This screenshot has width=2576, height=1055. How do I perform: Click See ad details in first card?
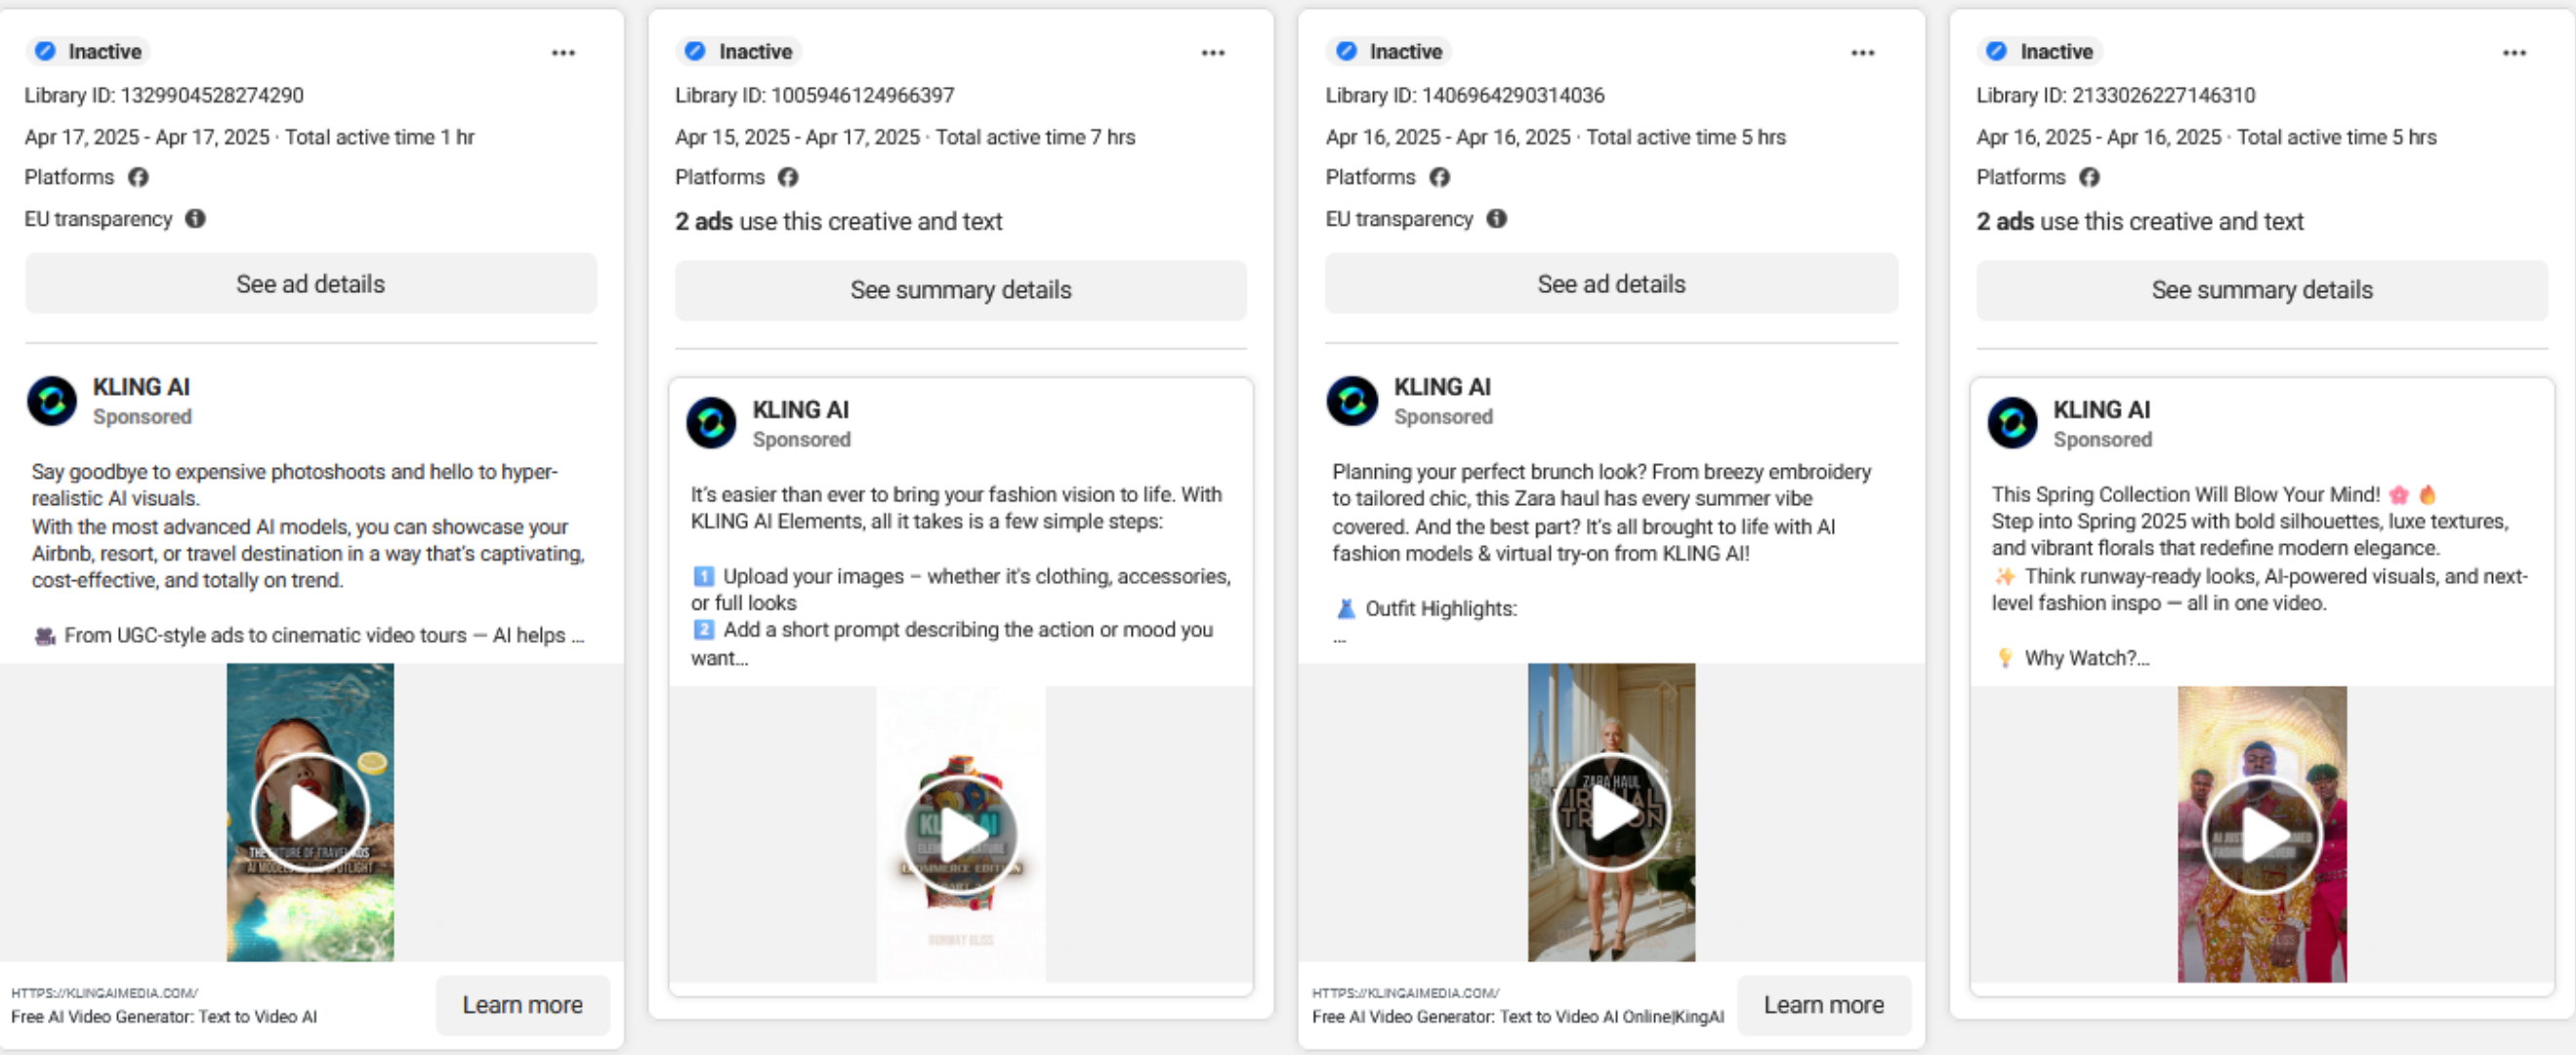pyautogui.click(x=310, y=284)
